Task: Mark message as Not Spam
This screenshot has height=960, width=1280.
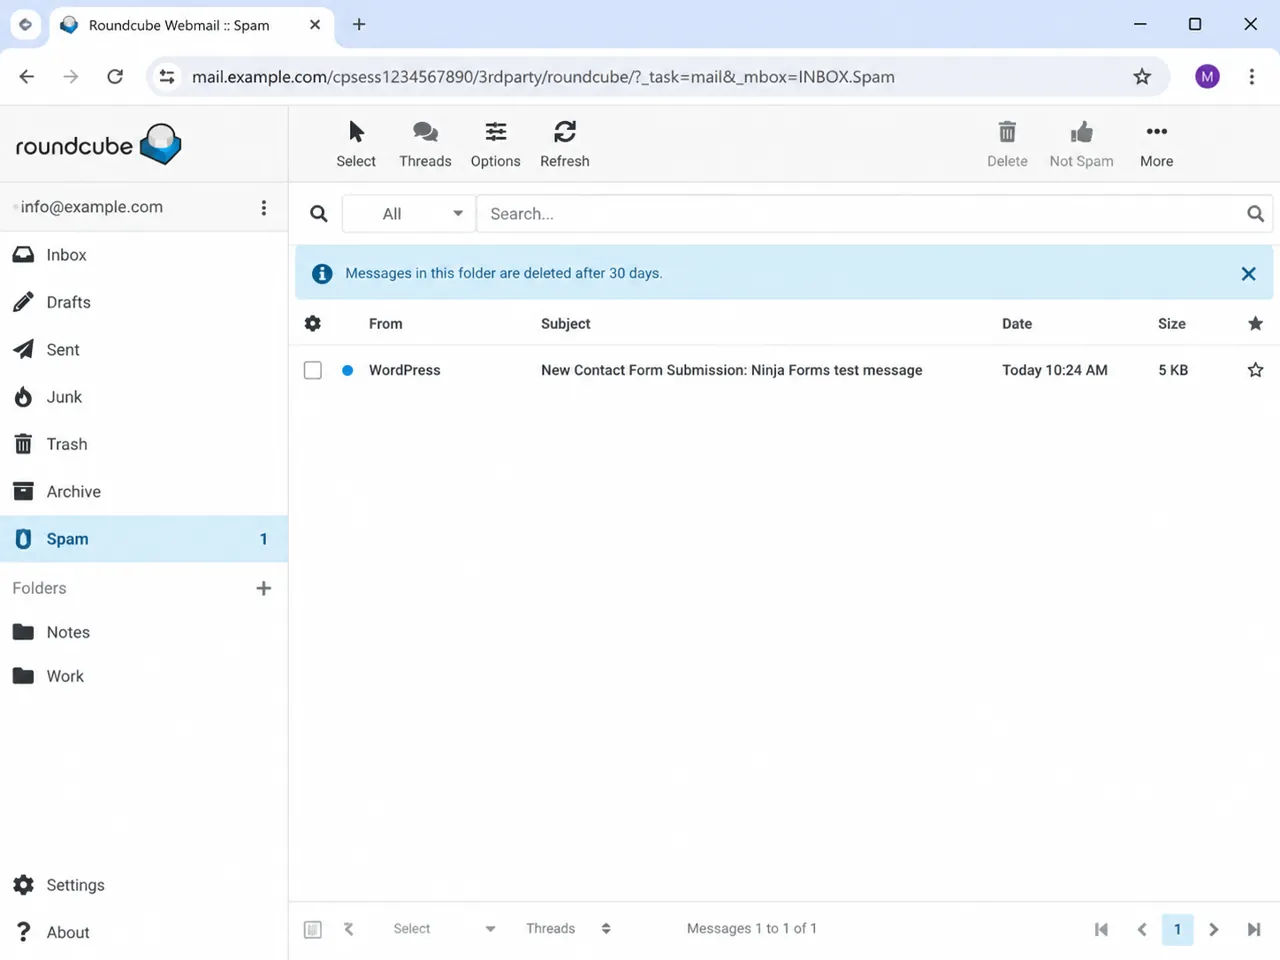Action: point(1081,144)
